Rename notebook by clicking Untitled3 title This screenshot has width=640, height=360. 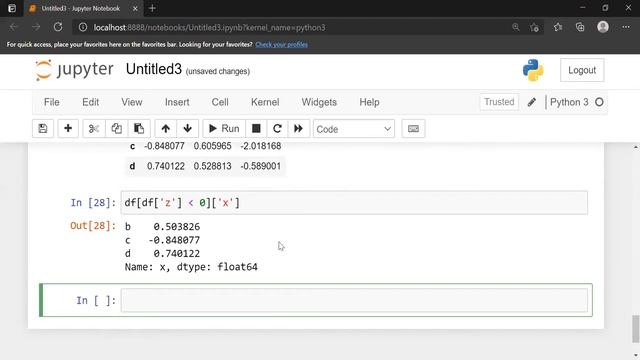pyautogui.click(x=153, y=69)
